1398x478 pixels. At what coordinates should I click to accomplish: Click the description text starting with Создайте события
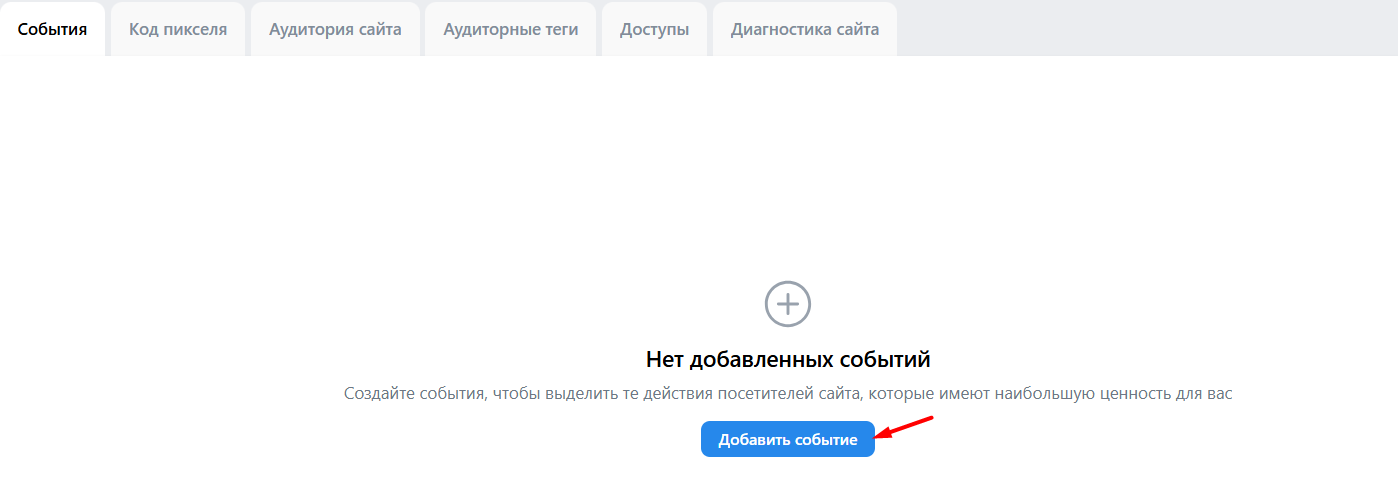click(x=788, y=394)
